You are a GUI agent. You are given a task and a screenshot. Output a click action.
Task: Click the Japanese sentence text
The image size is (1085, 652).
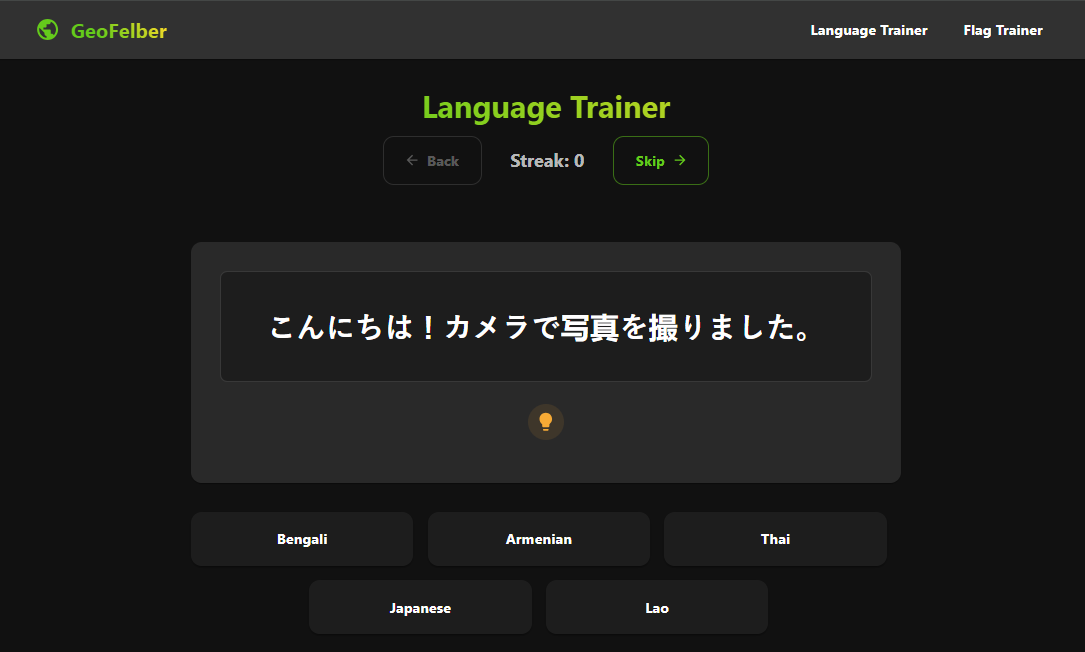tap(545, 327)
